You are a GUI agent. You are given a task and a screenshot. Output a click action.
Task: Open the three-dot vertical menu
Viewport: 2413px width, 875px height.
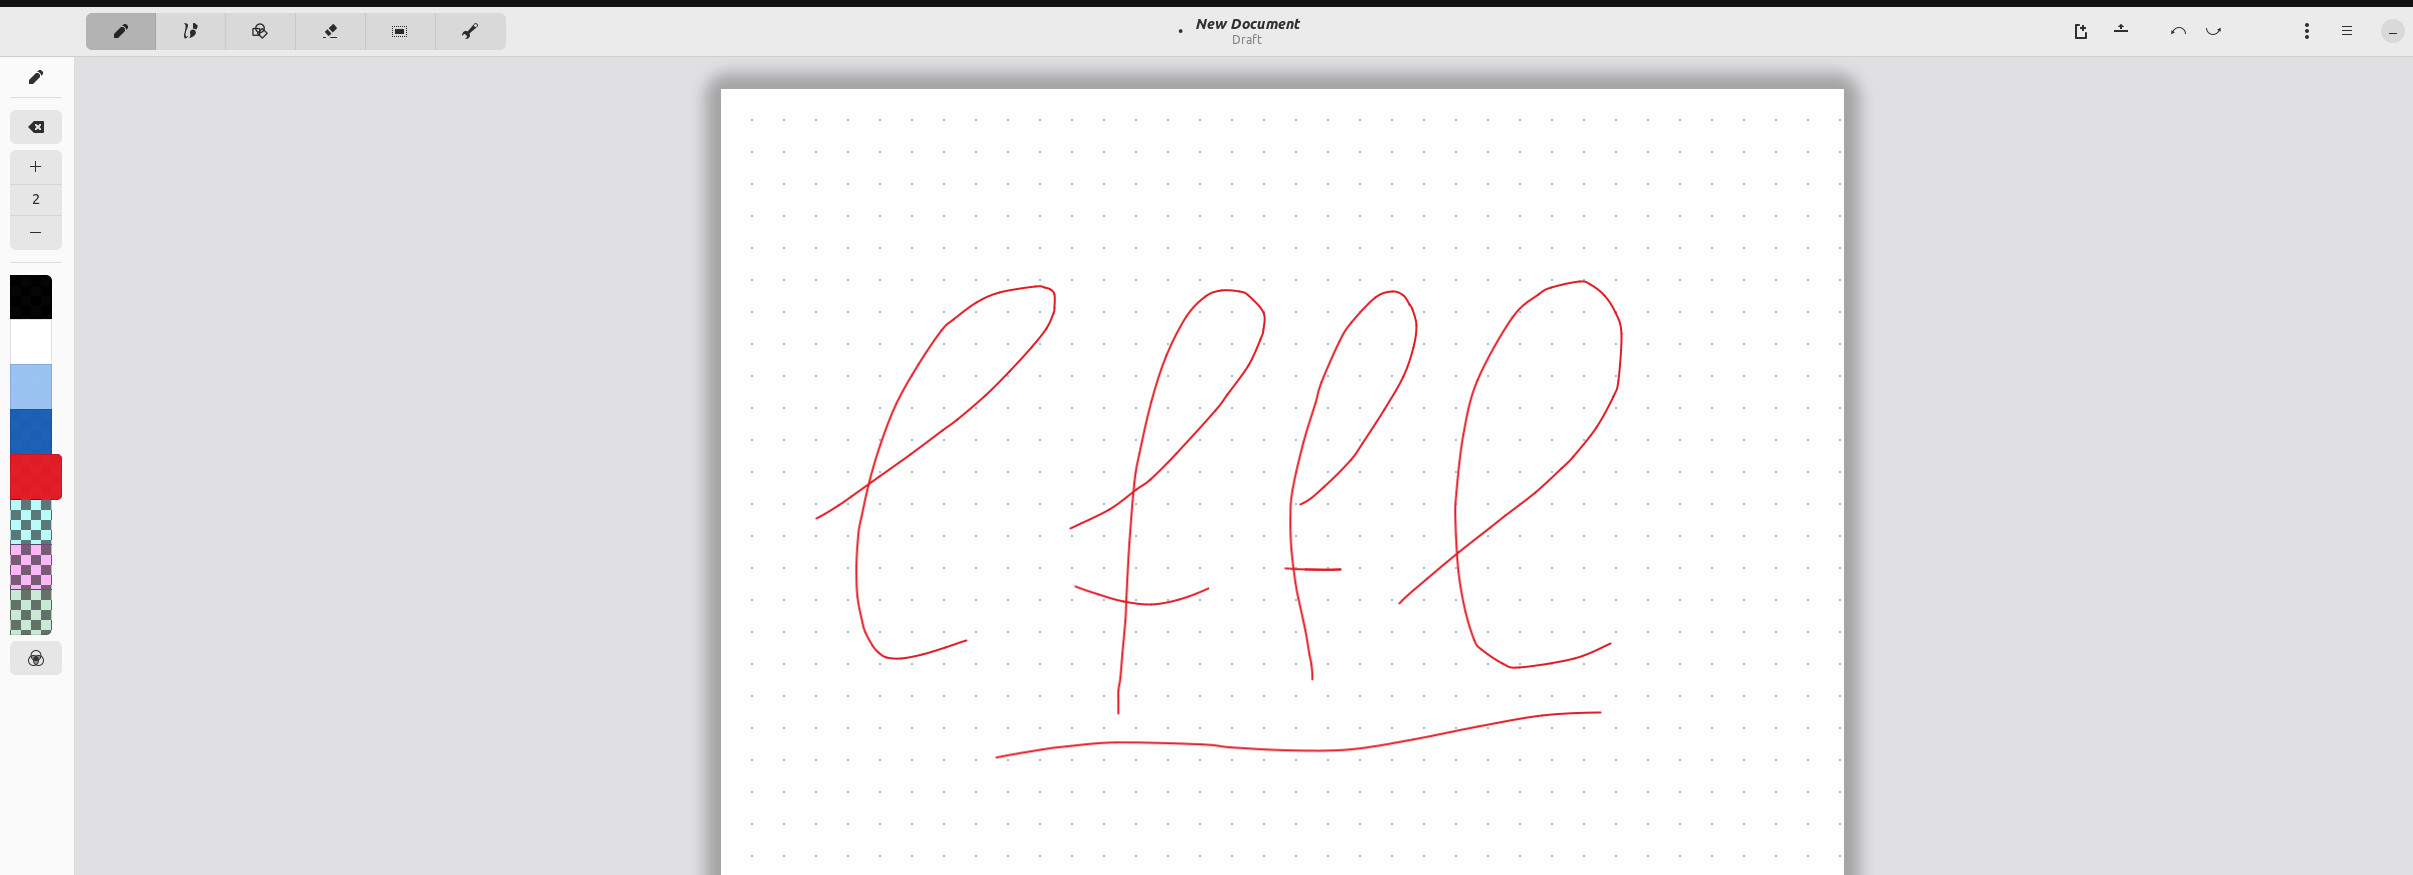(2307, 31)
